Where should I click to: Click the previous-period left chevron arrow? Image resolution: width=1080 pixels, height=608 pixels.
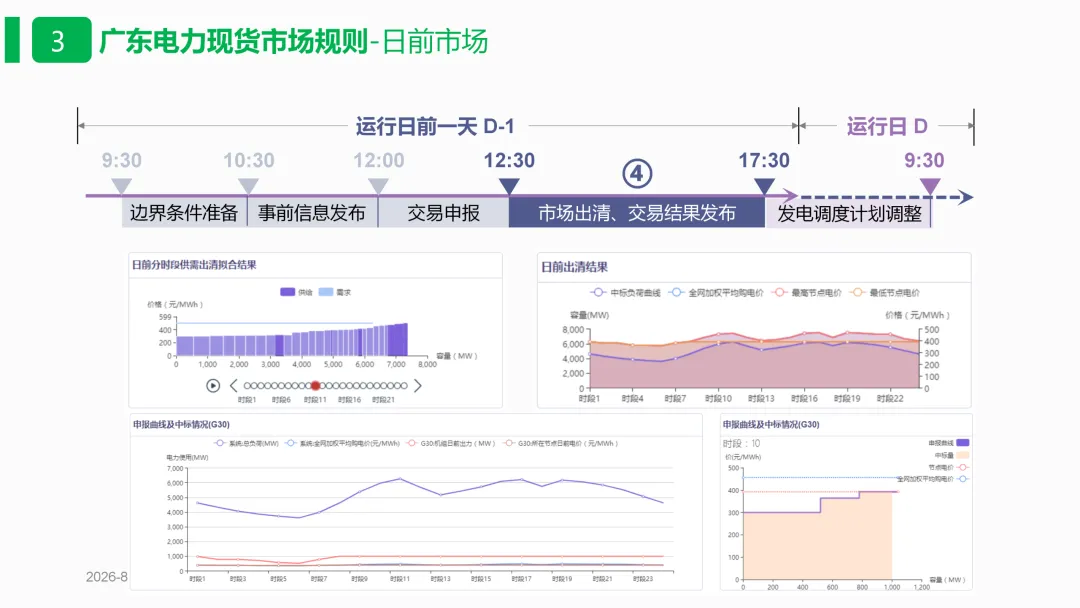[x=233, y=386]
